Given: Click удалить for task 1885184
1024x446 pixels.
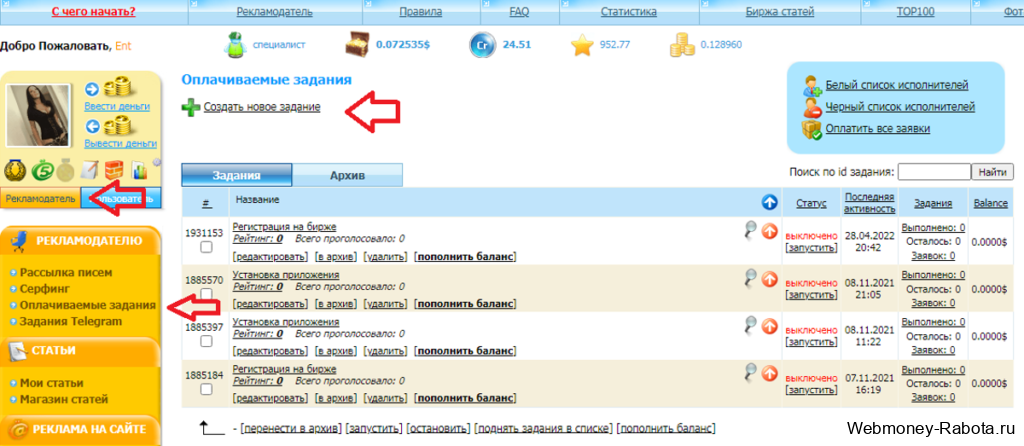Looking at the screenshot, I should point(385,398).
